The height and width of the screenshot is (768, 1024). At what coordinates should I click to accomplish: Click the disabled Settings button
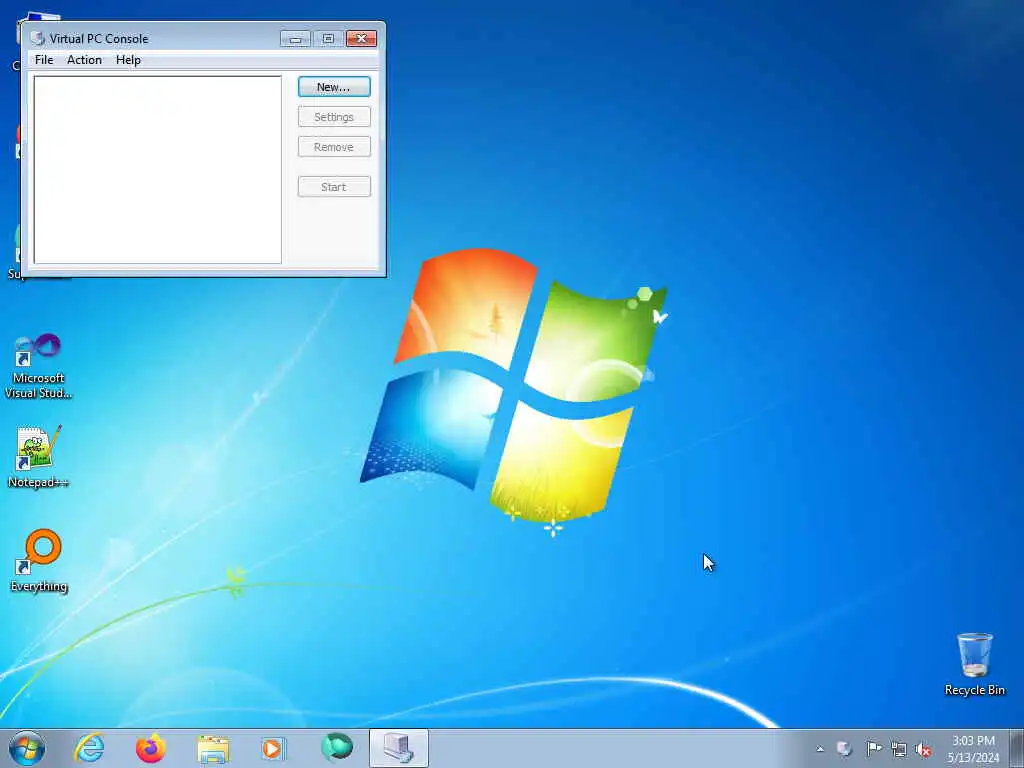click(334, 117)
